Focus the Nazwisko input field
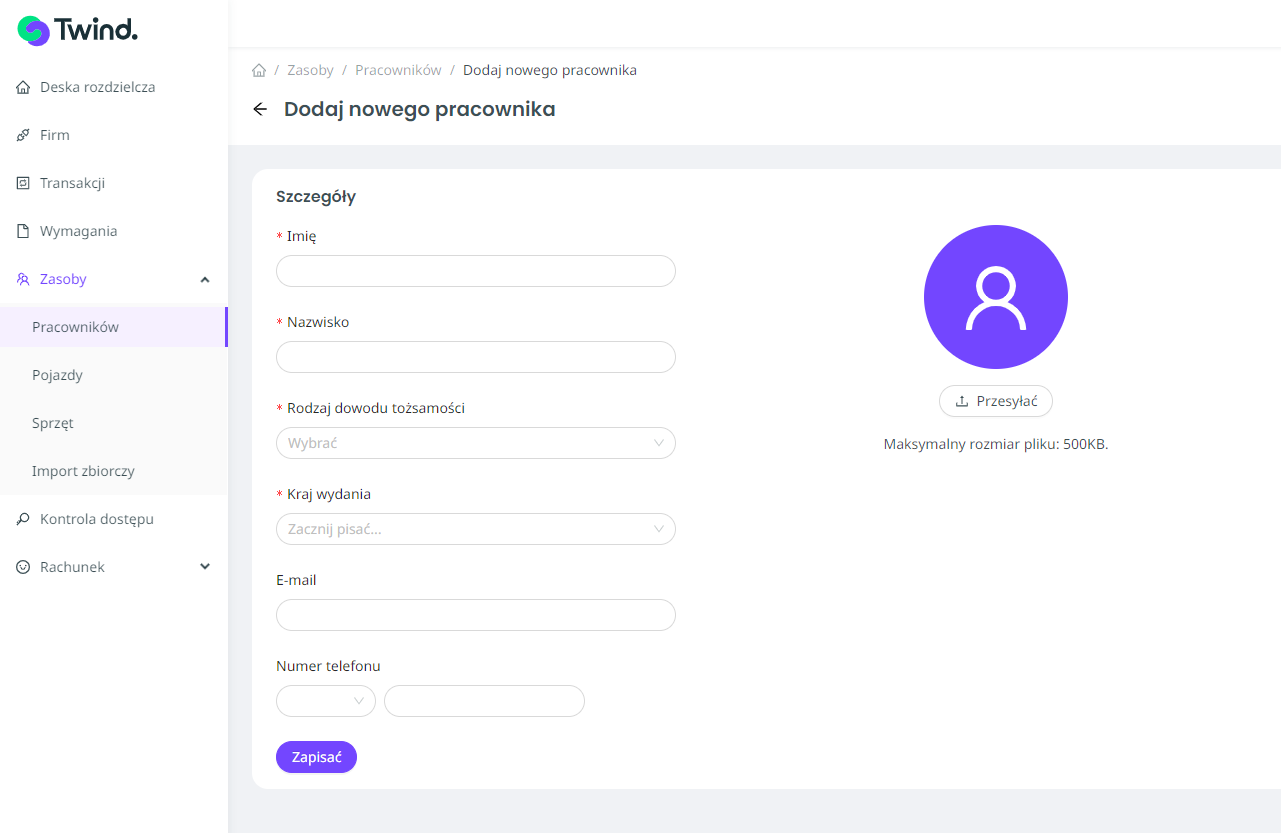The width and height of the screenshot is (1281, 833). tap(476, 357)
